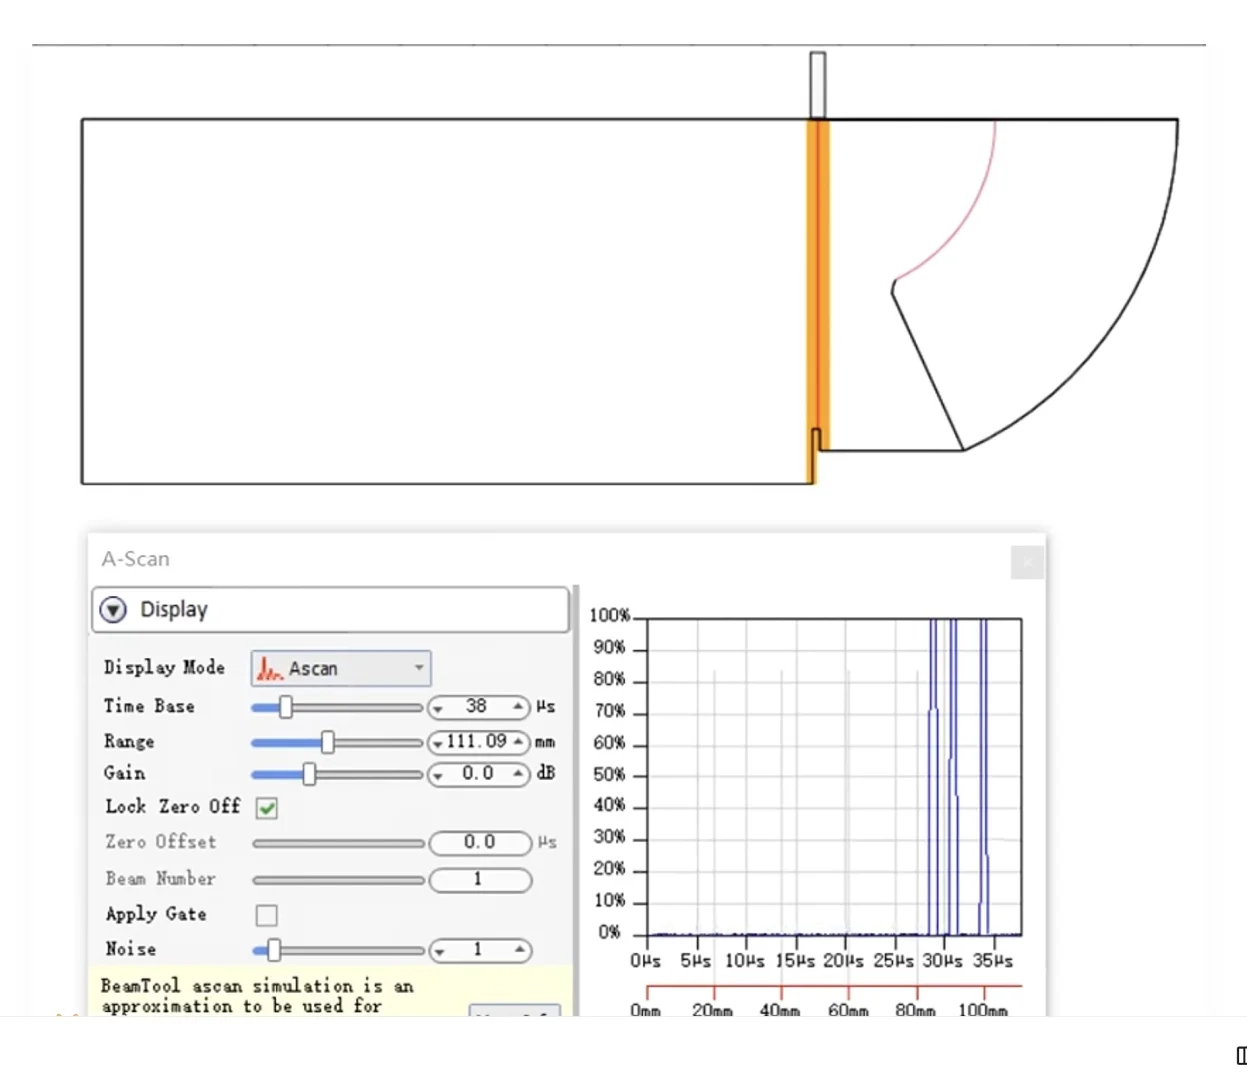
Task: Click the A-scan echo peak near 35µs
Action: (x=984, y=775)
